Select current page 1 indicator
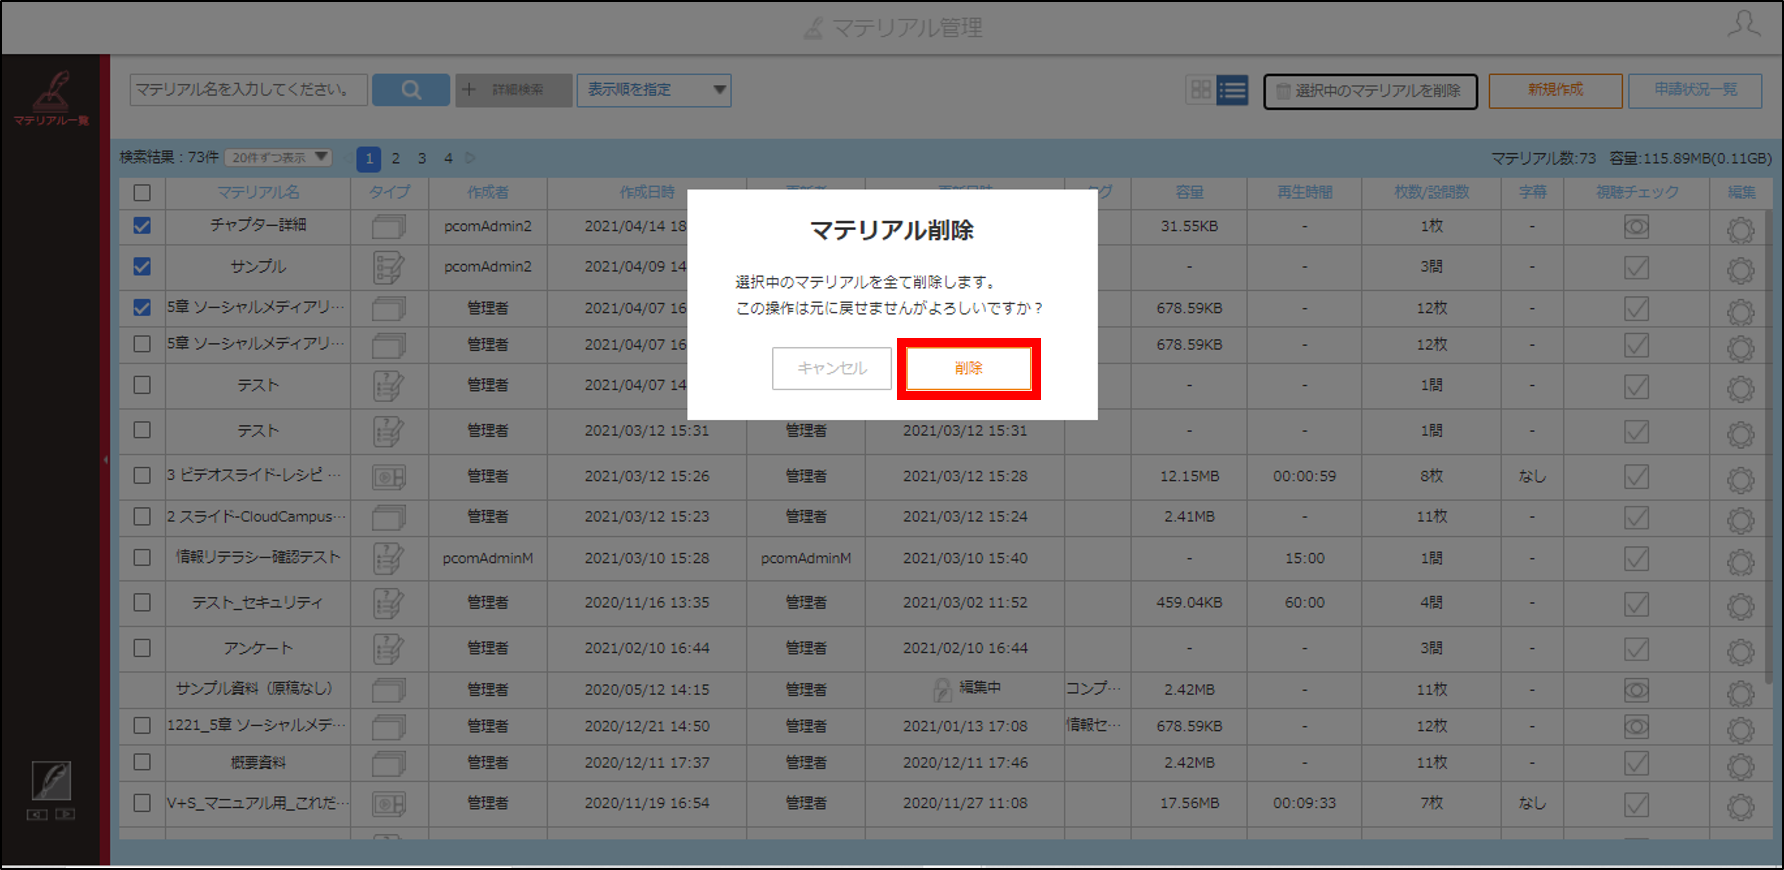 (369, 158)
